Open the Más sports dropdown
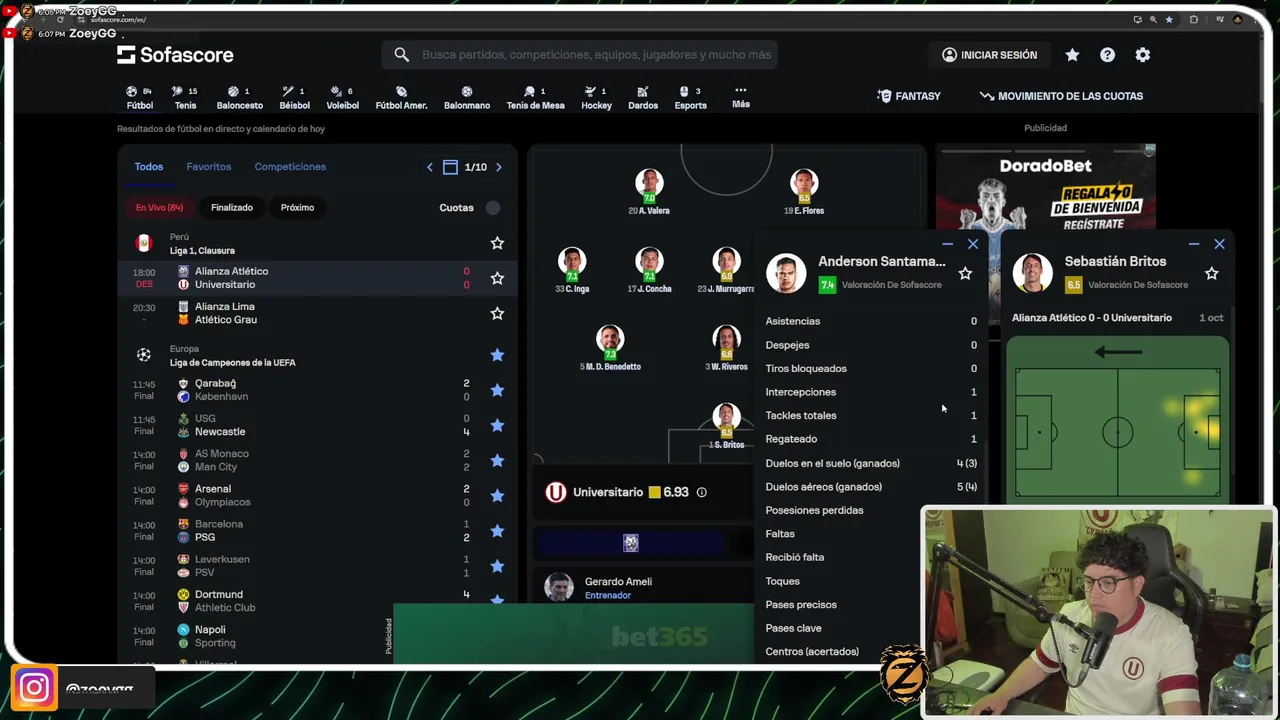Screen dimensions: 1280x720 741,97
